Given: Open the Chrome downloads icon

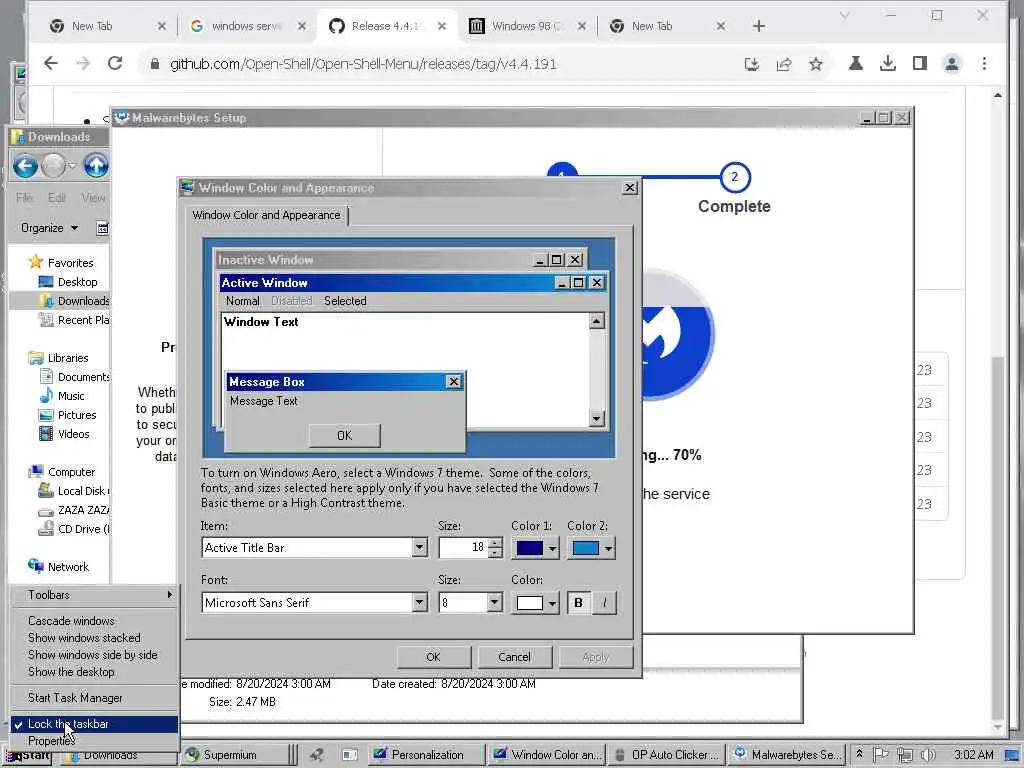Looking at the screenshot, I should click(888, 63).
